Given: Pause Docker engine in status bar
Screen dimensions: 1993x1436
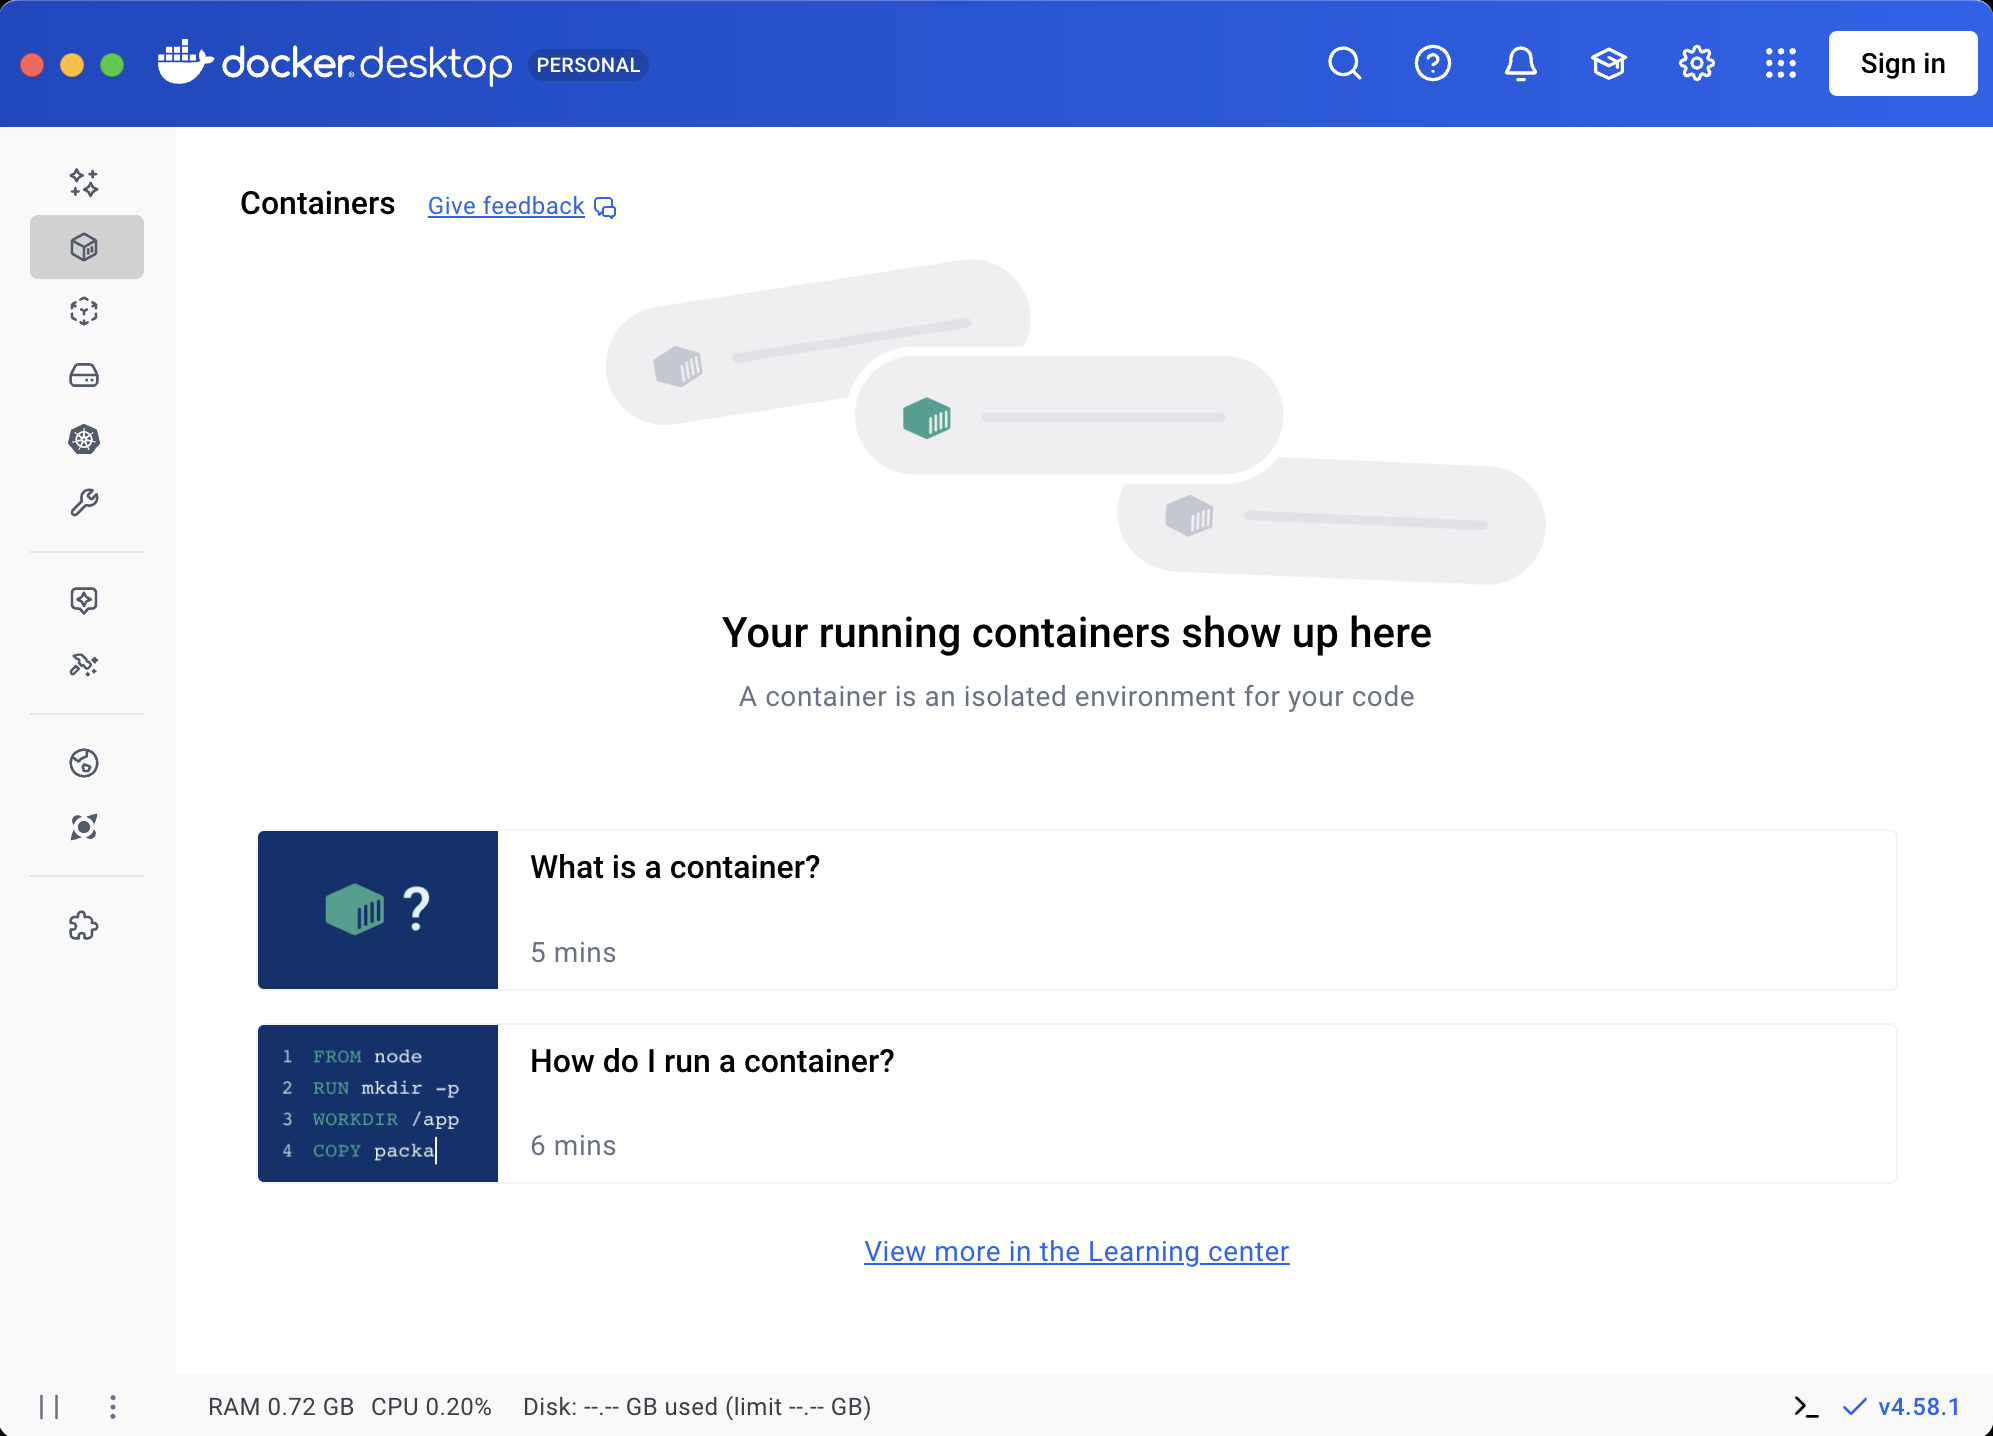Looking at the screenshot, I should click(x=49, y=1407).
